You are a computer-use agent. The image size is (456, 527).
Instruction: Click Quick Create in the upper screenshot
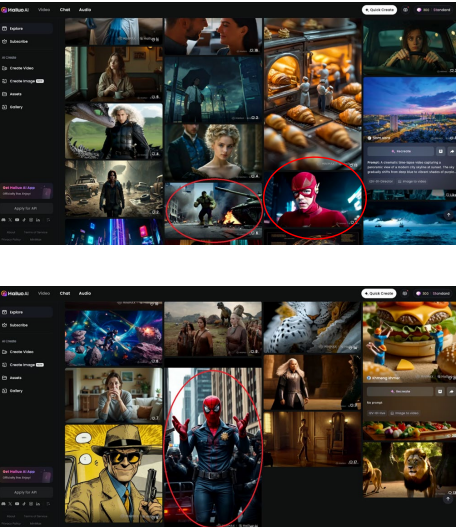[379, 10]
